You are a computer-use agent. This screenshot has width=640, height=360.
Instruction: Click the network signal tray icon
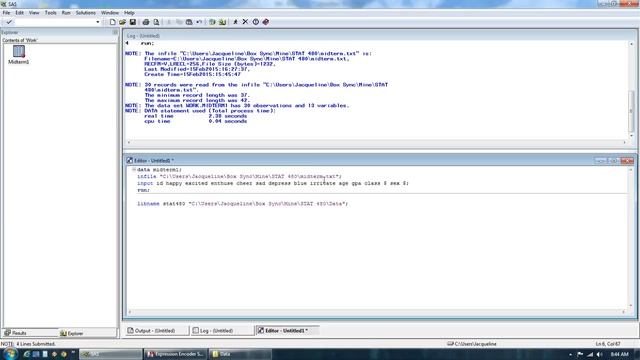pyautogui.click(x=590, y=354)
